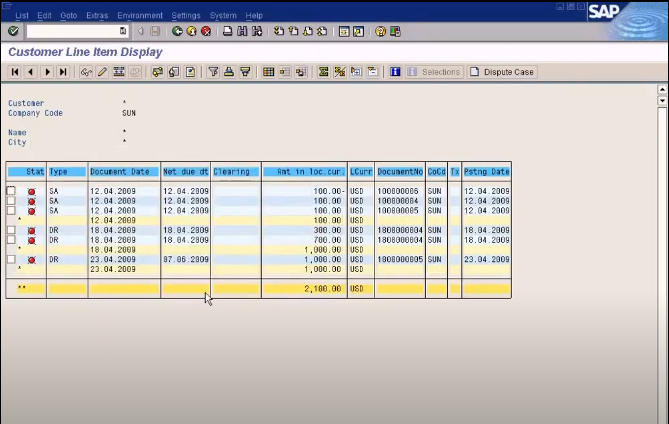This screenshot has width=669, height=424.
Task: Click the previous item arrow icon
Action: (x=31, y=72)
